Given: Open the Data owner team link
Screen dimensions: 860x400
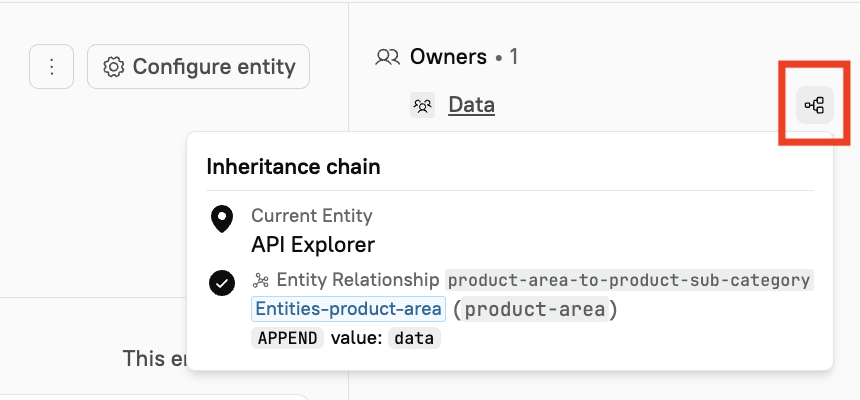Looking at the screenshot, I should [471, 105].
